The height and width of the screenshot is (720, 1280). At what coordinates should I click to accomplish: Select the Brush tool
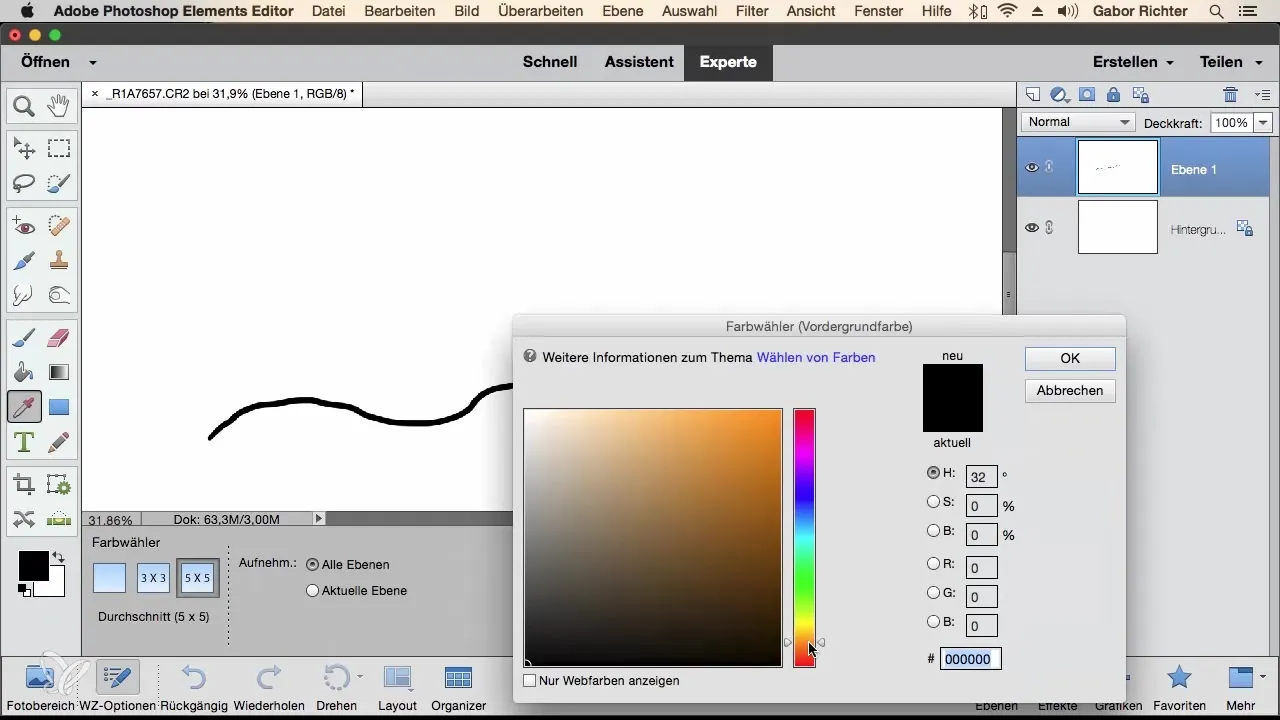coord(24,338)
